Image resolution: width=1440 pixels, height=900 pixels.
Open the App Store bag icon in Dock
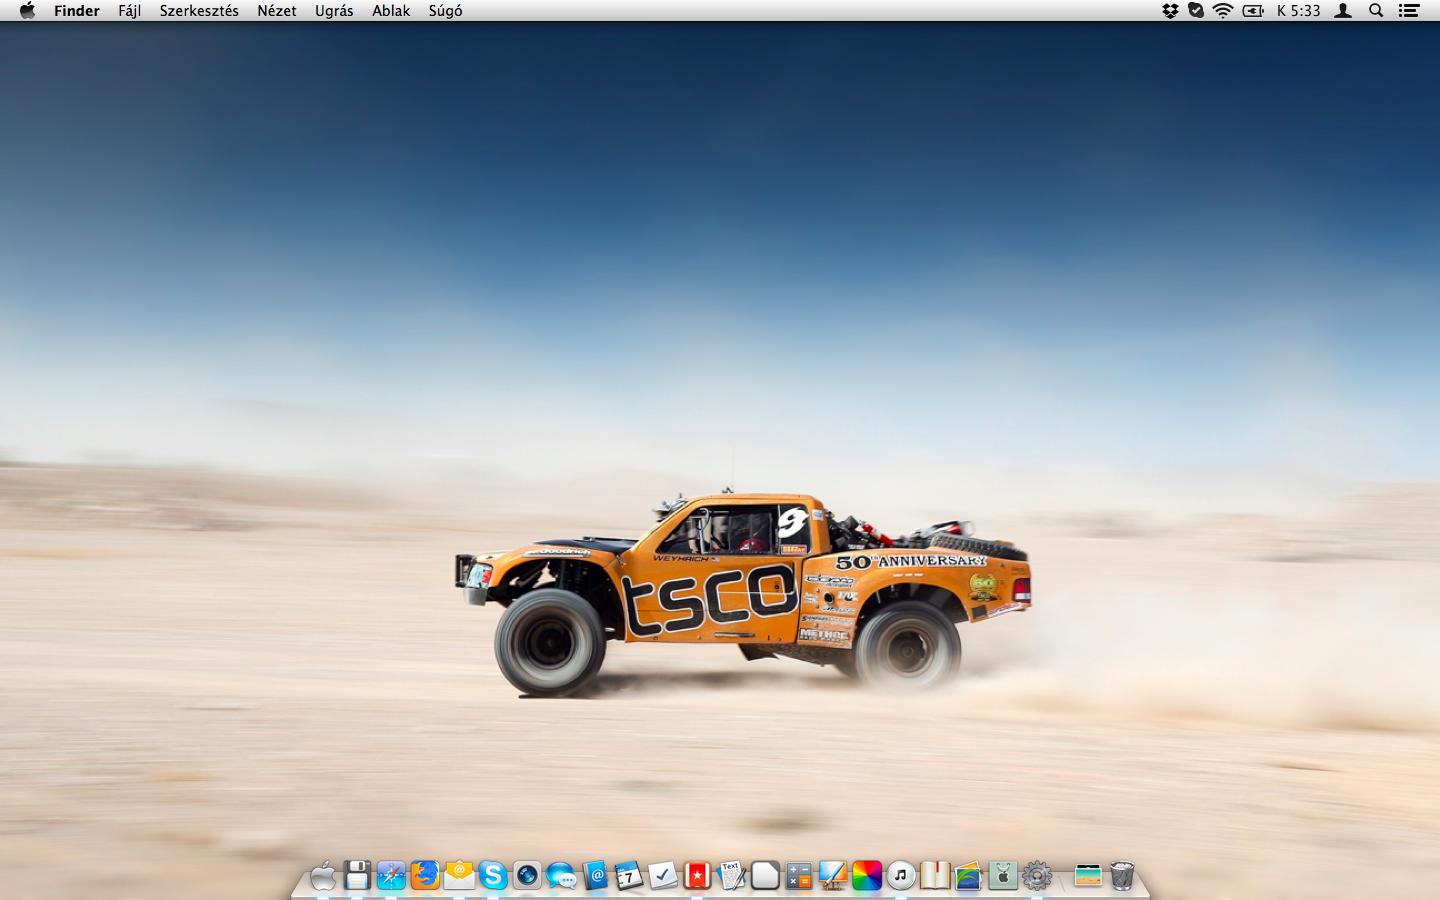[1003, 876]
